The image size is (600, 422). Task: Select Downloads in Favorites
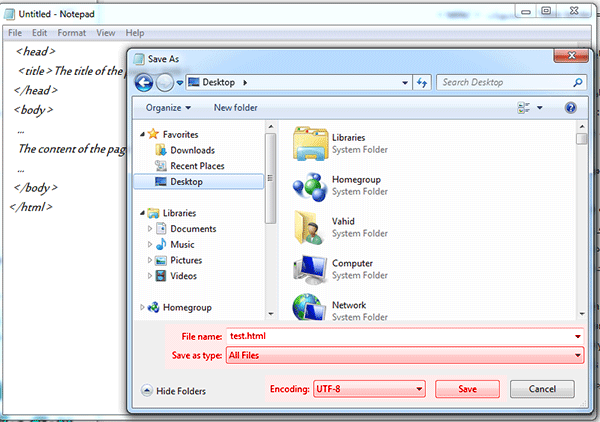pyautogui.click(x=185, y=150)
